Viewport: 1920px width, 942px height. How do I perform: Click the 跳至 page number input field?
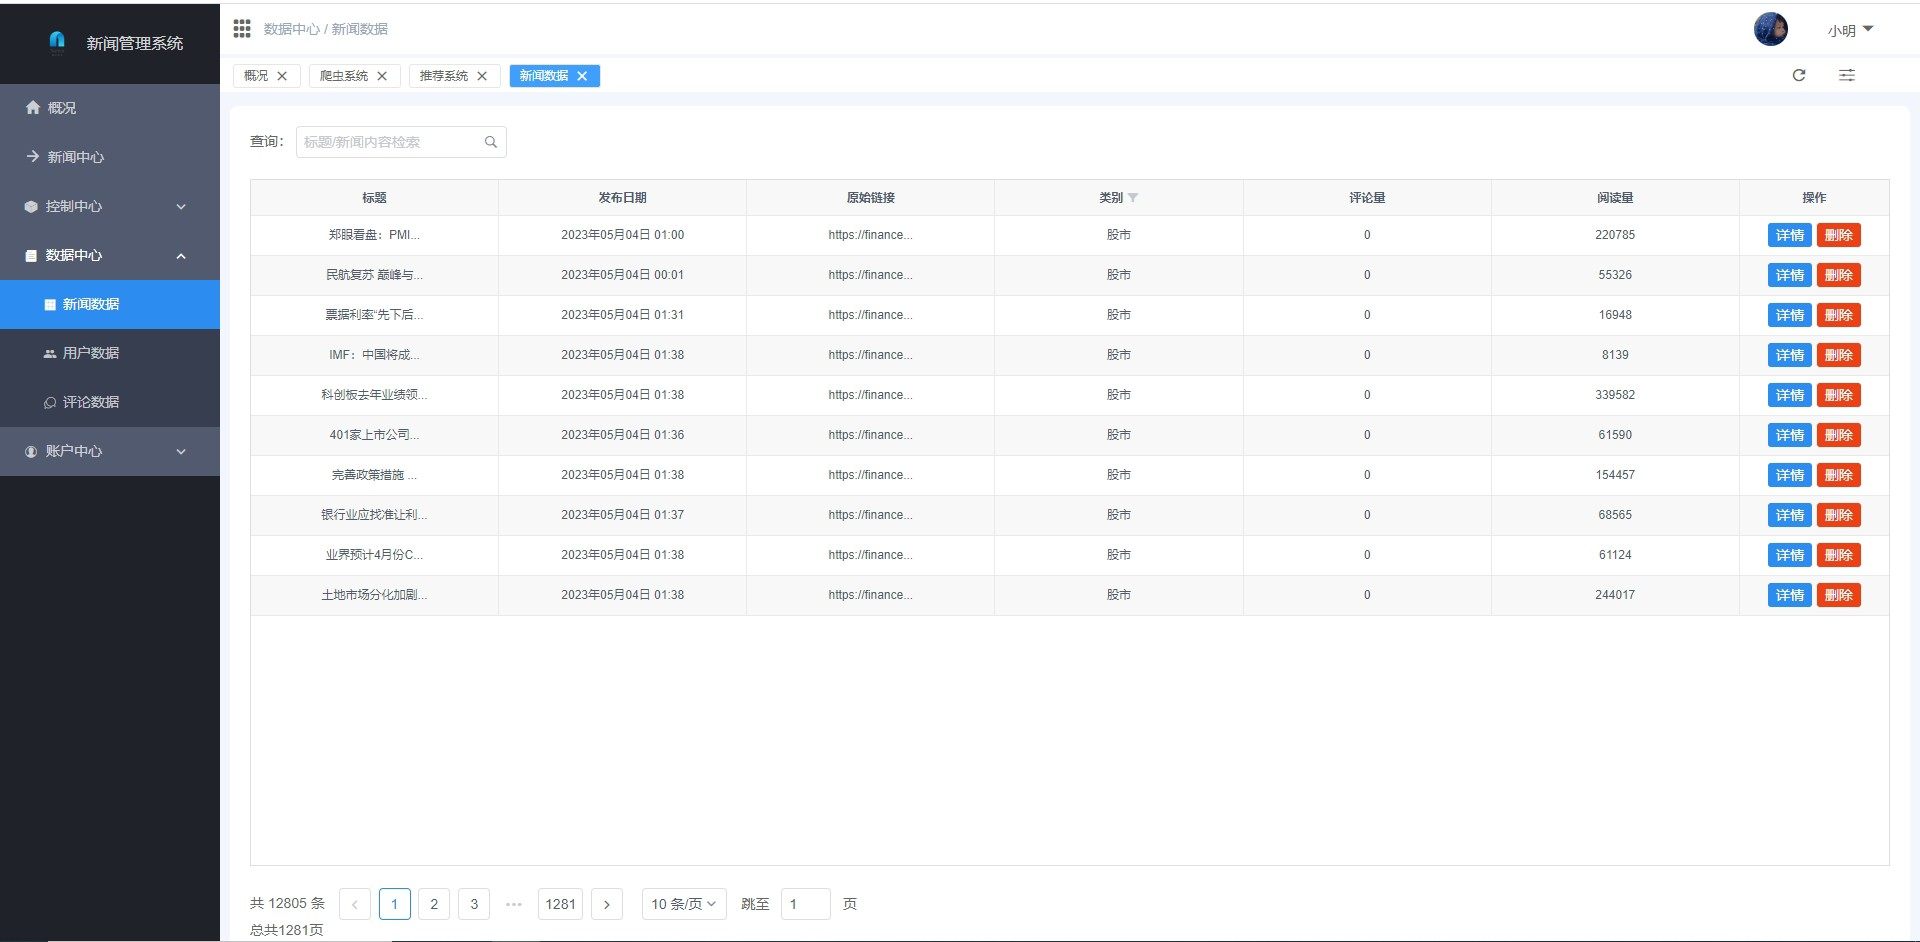[805, 904]
